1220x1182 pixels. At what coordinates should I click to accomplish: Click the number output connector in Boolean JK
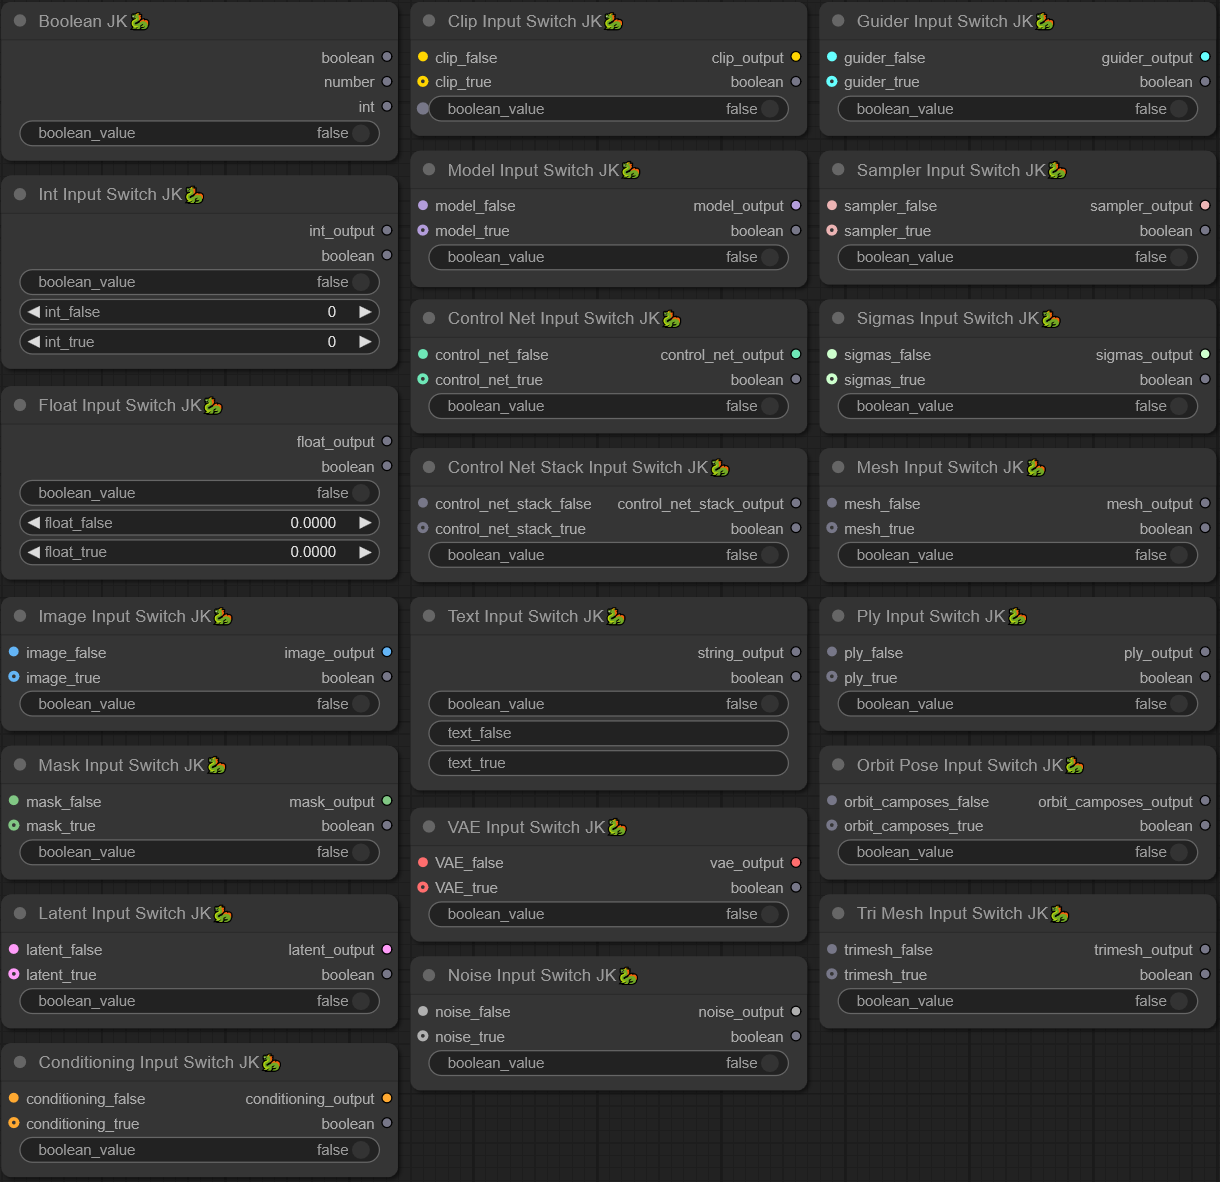pyautogui.click(x=387, y=81)
